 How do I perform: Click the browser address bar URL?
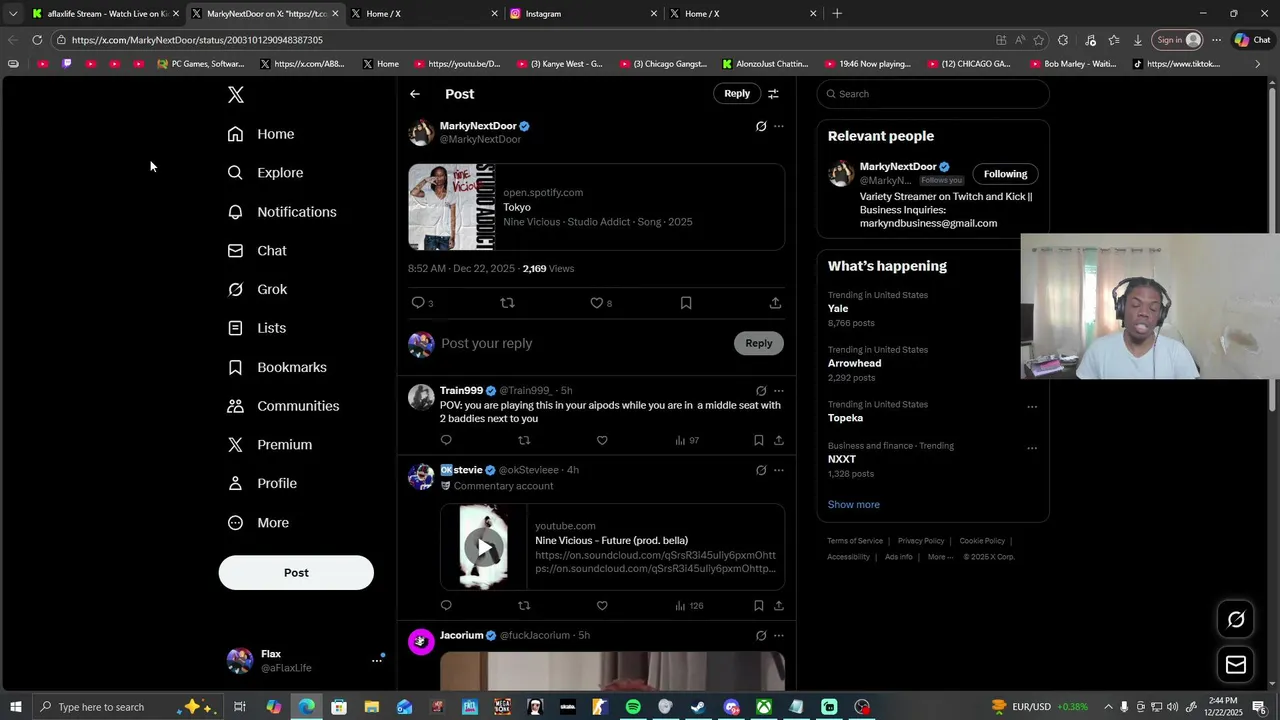[197, 40]
